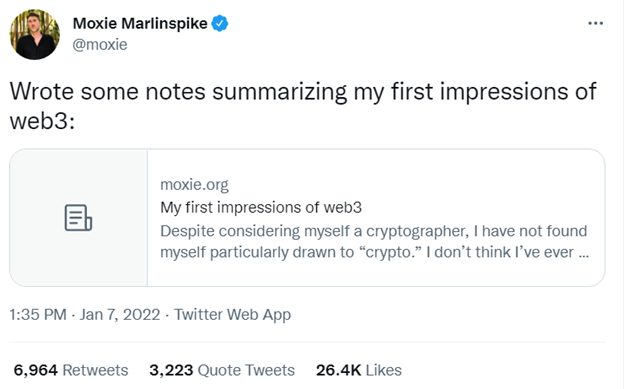
Task: Click the gray preview pane of link card
Action: tap(78, 218)
